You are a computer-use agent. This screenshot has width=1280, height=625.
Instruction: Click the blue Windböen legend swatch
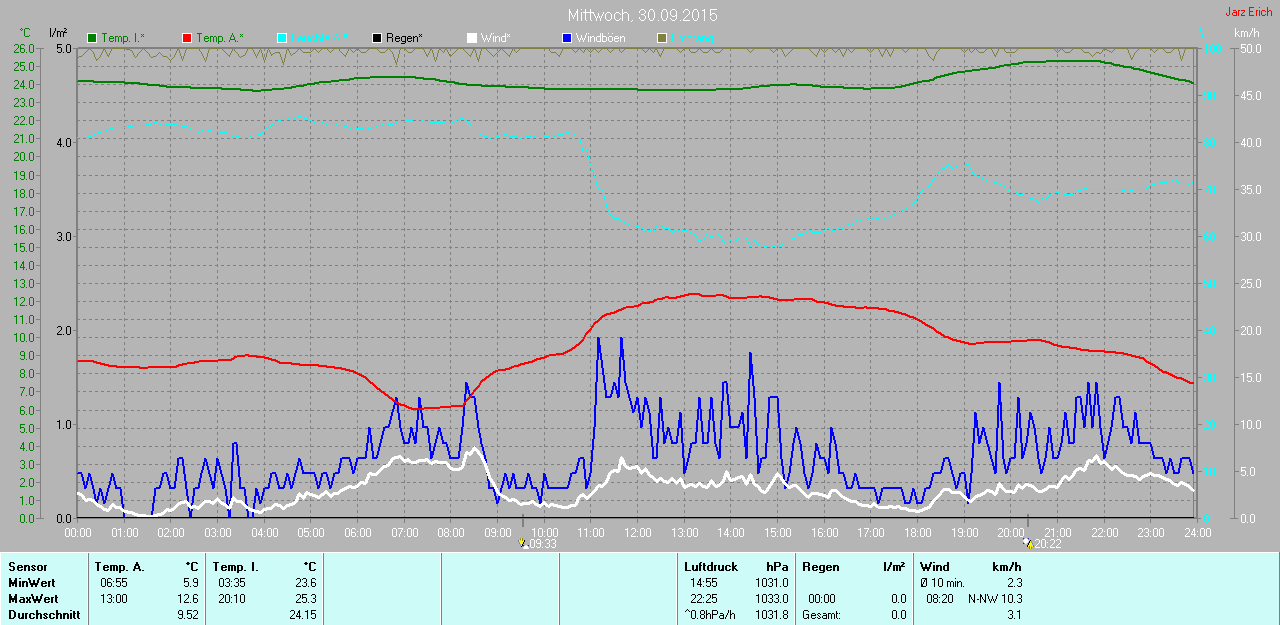click(566, 38)
